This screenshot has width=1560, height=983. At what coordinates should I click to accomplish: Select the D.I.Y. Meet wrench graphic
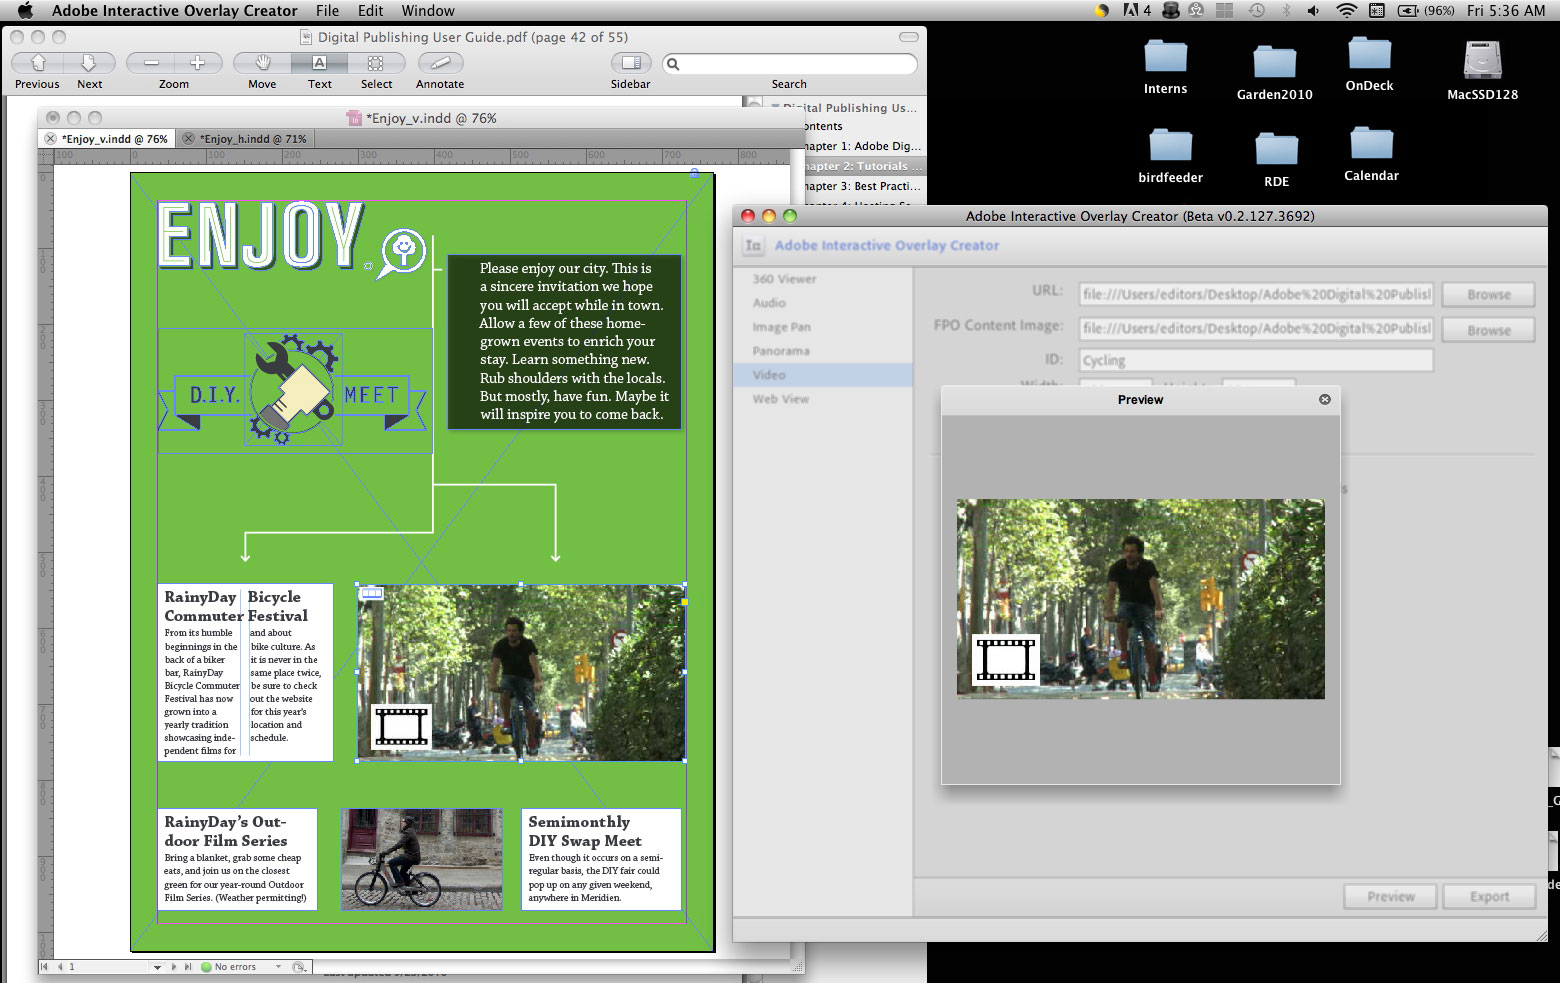pos(293,390)
